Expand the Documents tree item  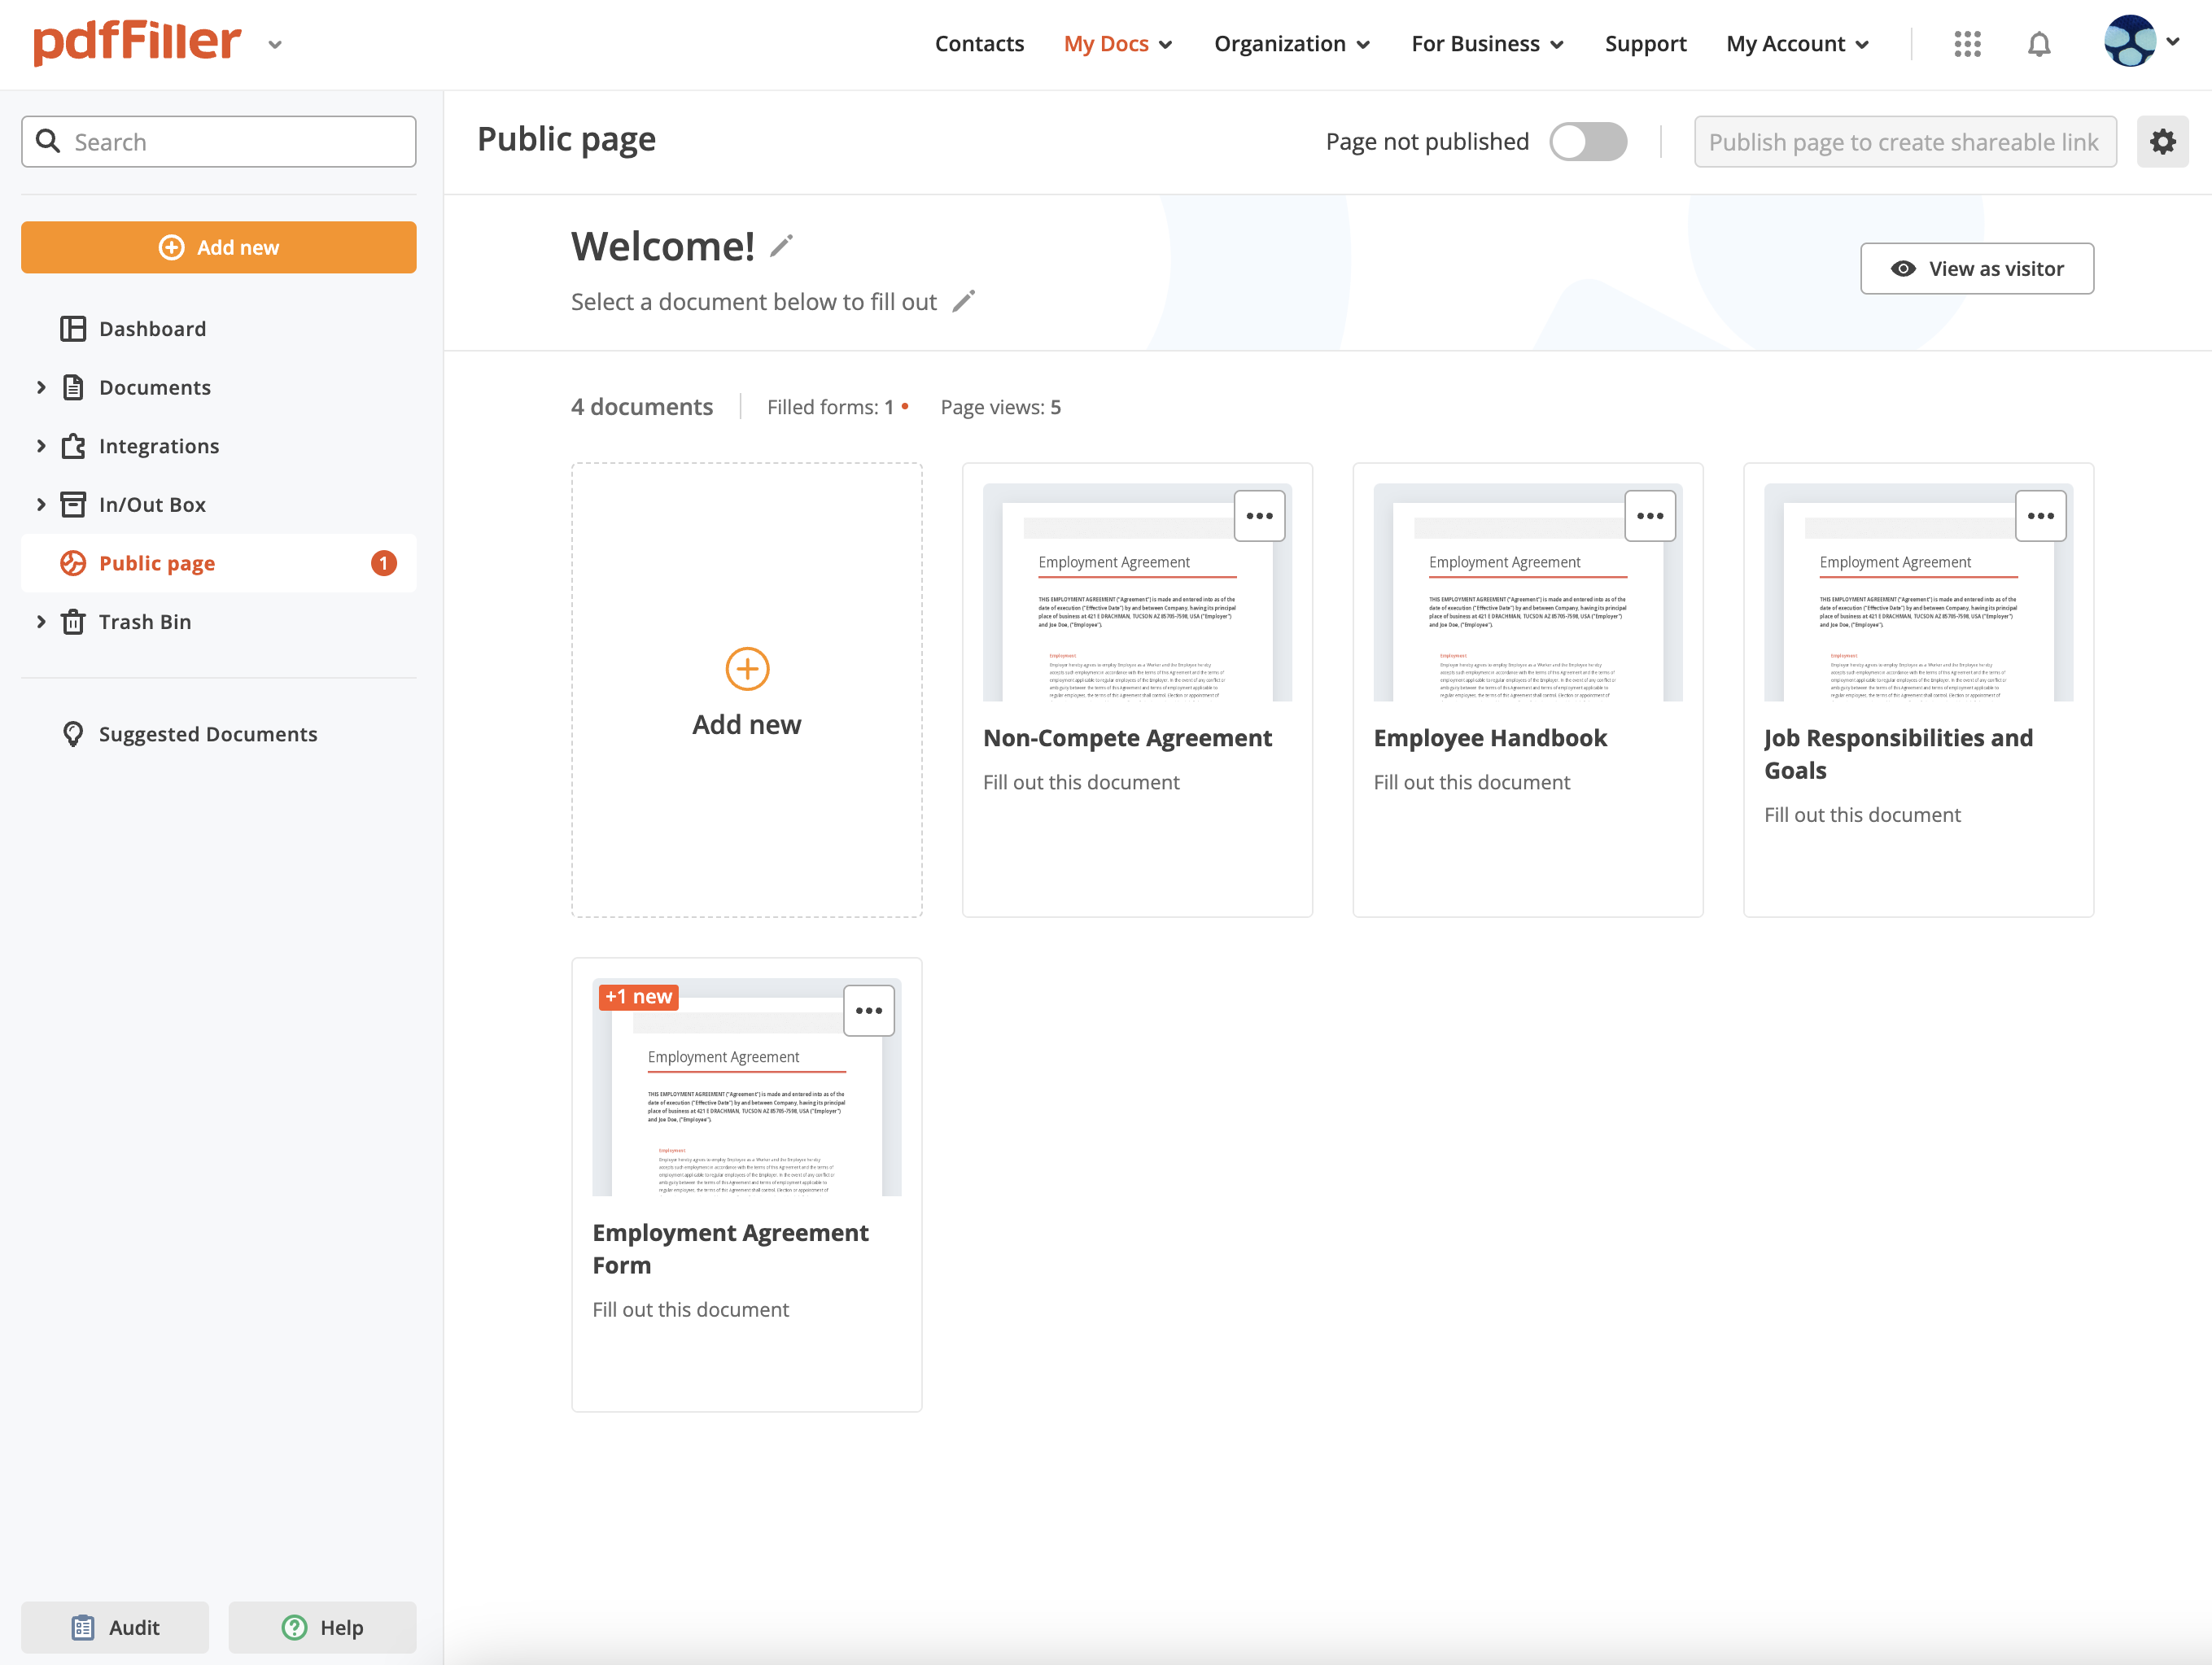point(41,387)
